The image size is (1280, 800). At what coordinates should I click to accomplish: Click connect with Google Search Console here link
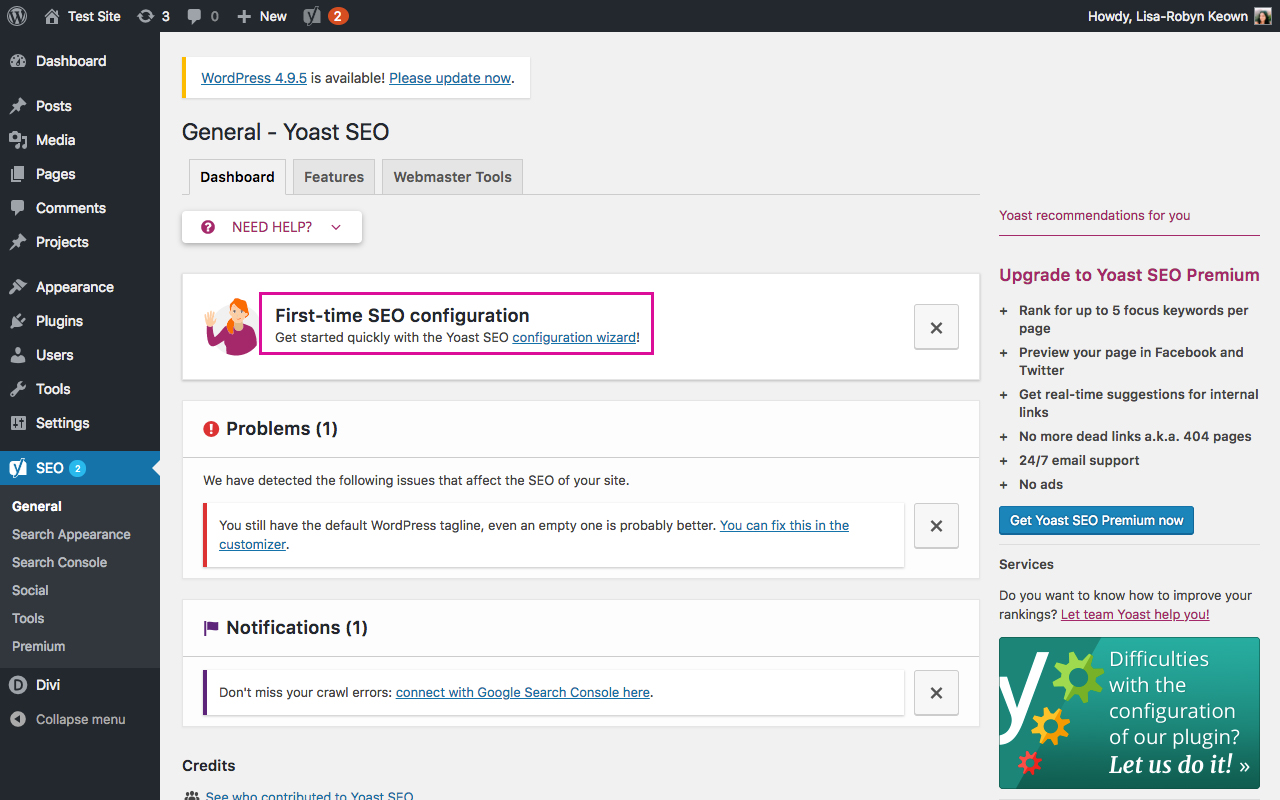[x=523, y=692]
